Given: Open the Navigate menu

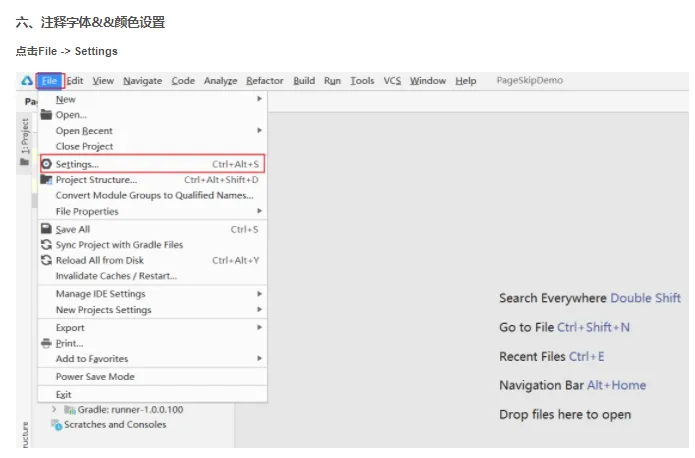Looking at the screenshot, I should 143,81.
